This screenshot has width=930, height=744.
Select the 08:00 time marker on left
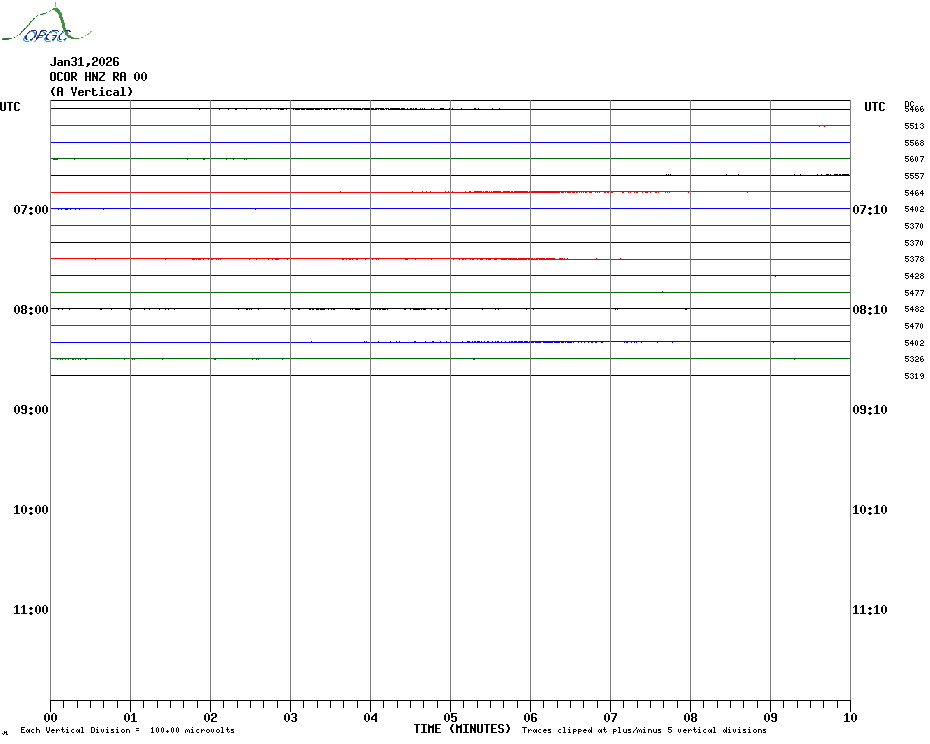(x=31, y=310)
